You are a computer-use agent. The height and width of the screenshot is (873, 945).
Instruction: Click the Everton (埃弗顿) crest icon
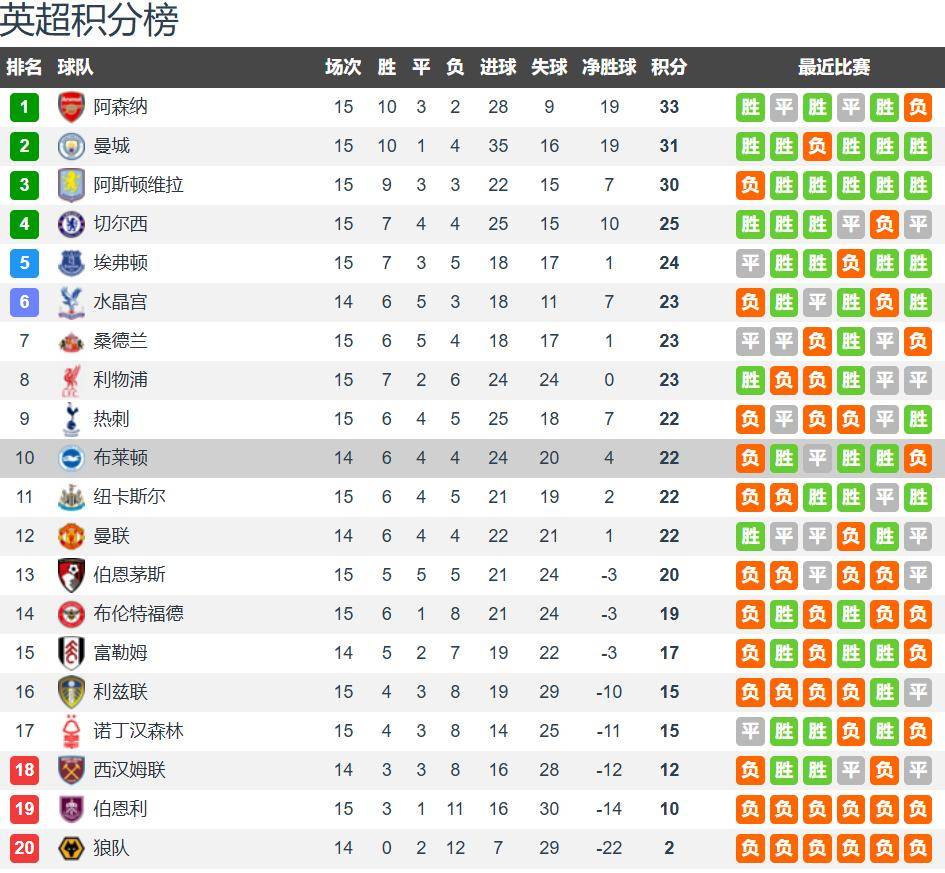click(x=72, y=263)
